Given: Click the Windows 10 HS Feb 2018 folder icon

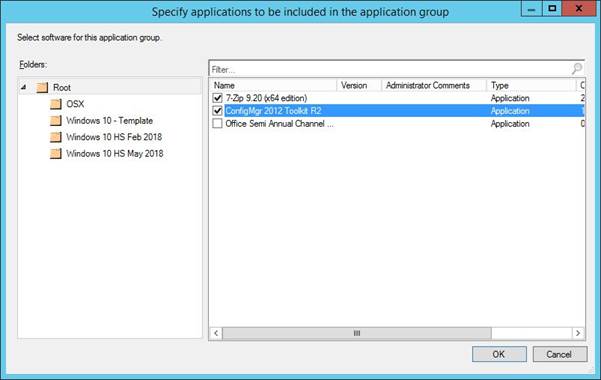Looking at the screenshot, I should pyautogui.click(x=56, y=137).
